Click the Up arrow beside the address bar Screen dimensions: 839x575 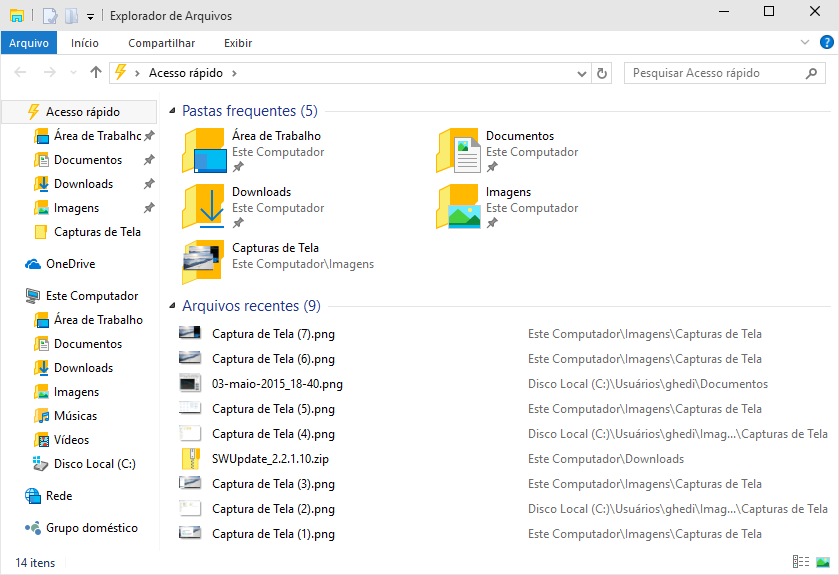point(96,73)
